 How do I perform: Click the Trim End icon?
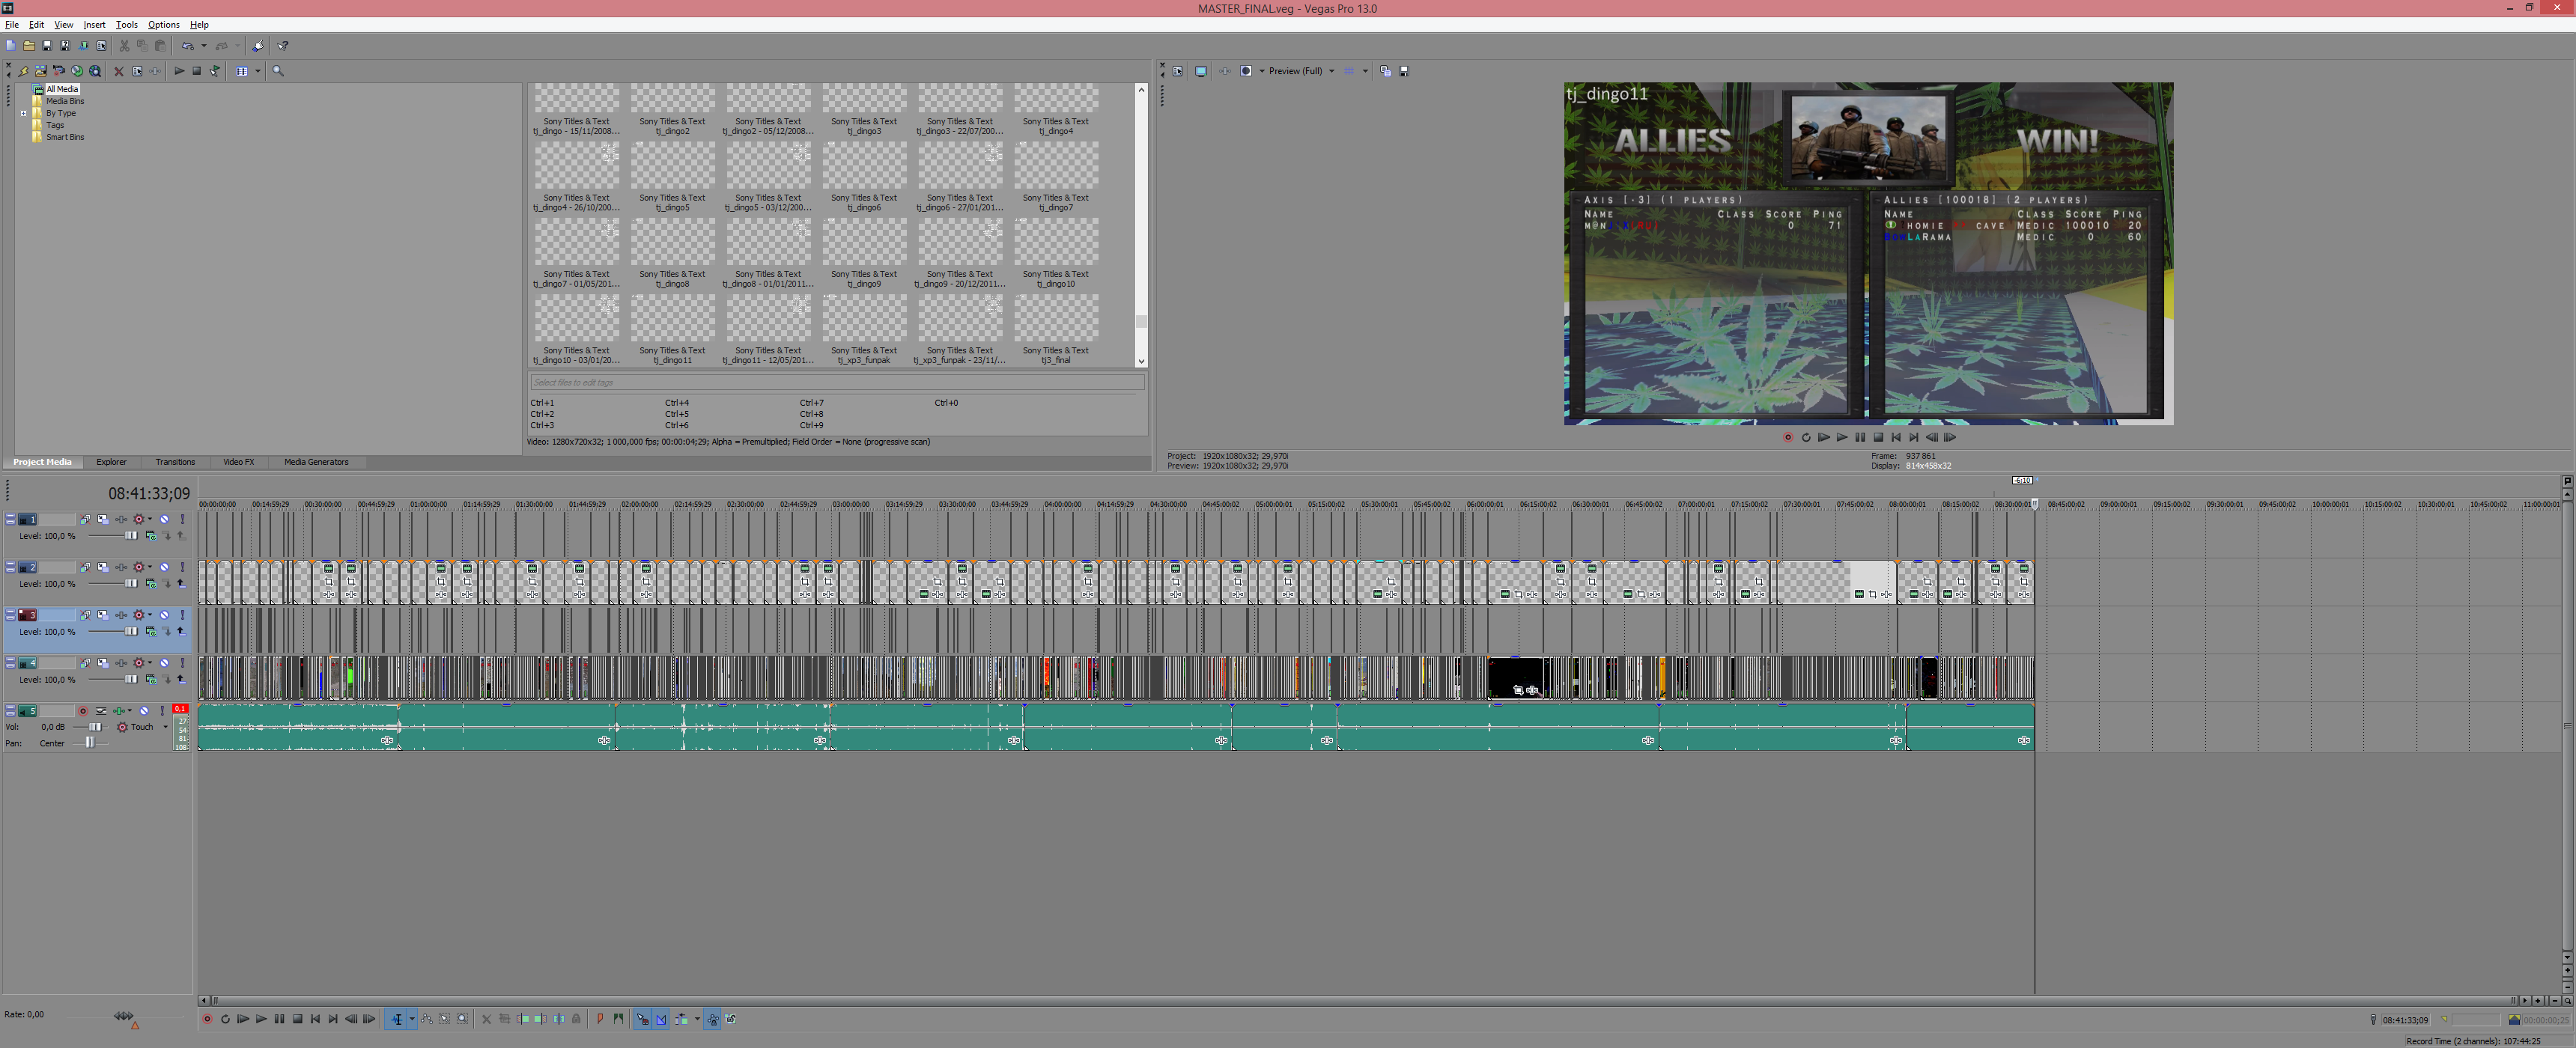[540, 1019]
